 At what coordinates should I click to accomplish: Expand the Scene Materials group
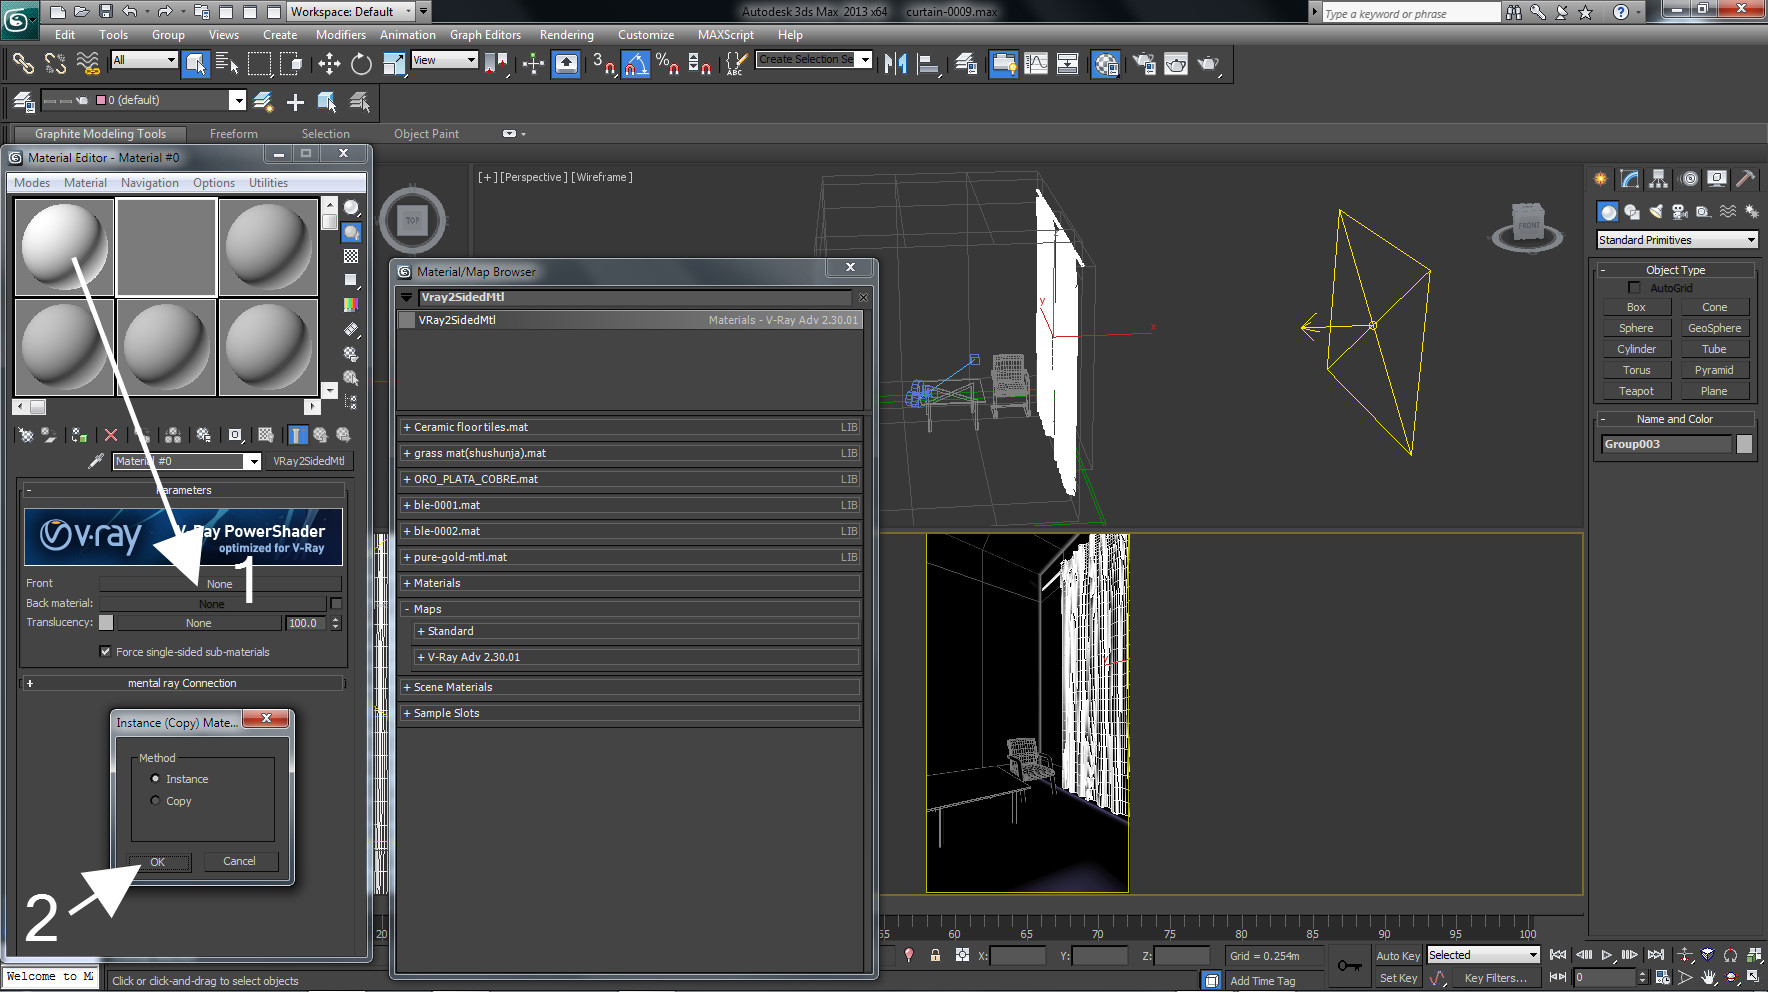[x=407, y=687]
